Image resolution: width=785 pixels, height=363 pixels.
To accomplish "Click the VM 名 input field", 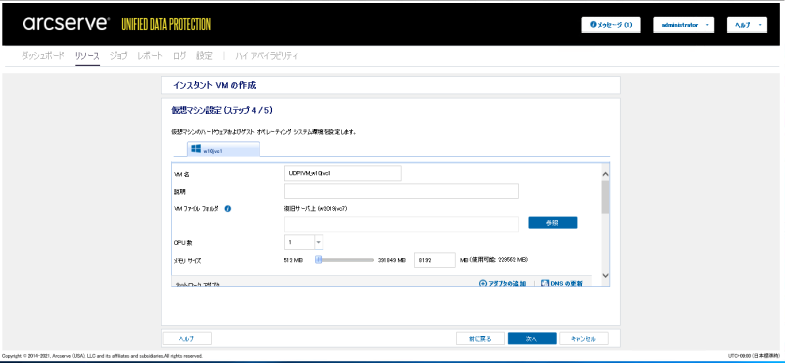I will coord(342,173).
